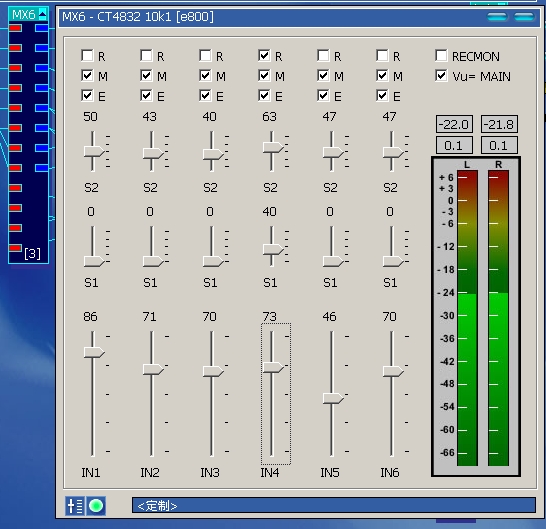Click the MX6 - CT4832 10k1 title bar
This screenshot has height=529, width=546.
272,17
